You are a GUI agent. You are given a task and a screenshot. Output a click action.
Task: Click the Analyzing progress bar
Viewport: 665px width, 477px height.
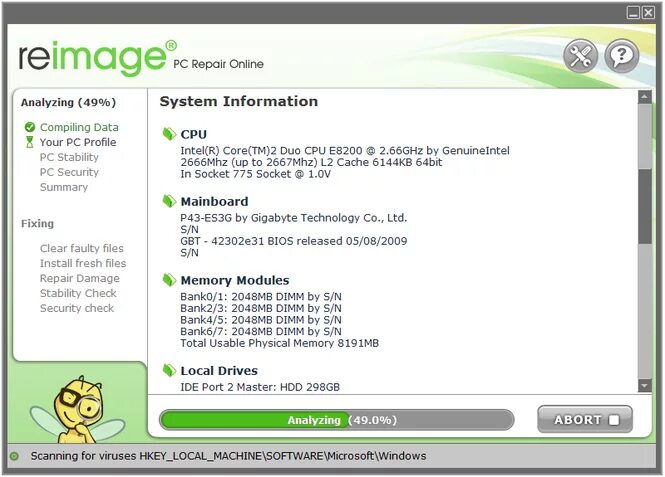(x=337, y=420)
